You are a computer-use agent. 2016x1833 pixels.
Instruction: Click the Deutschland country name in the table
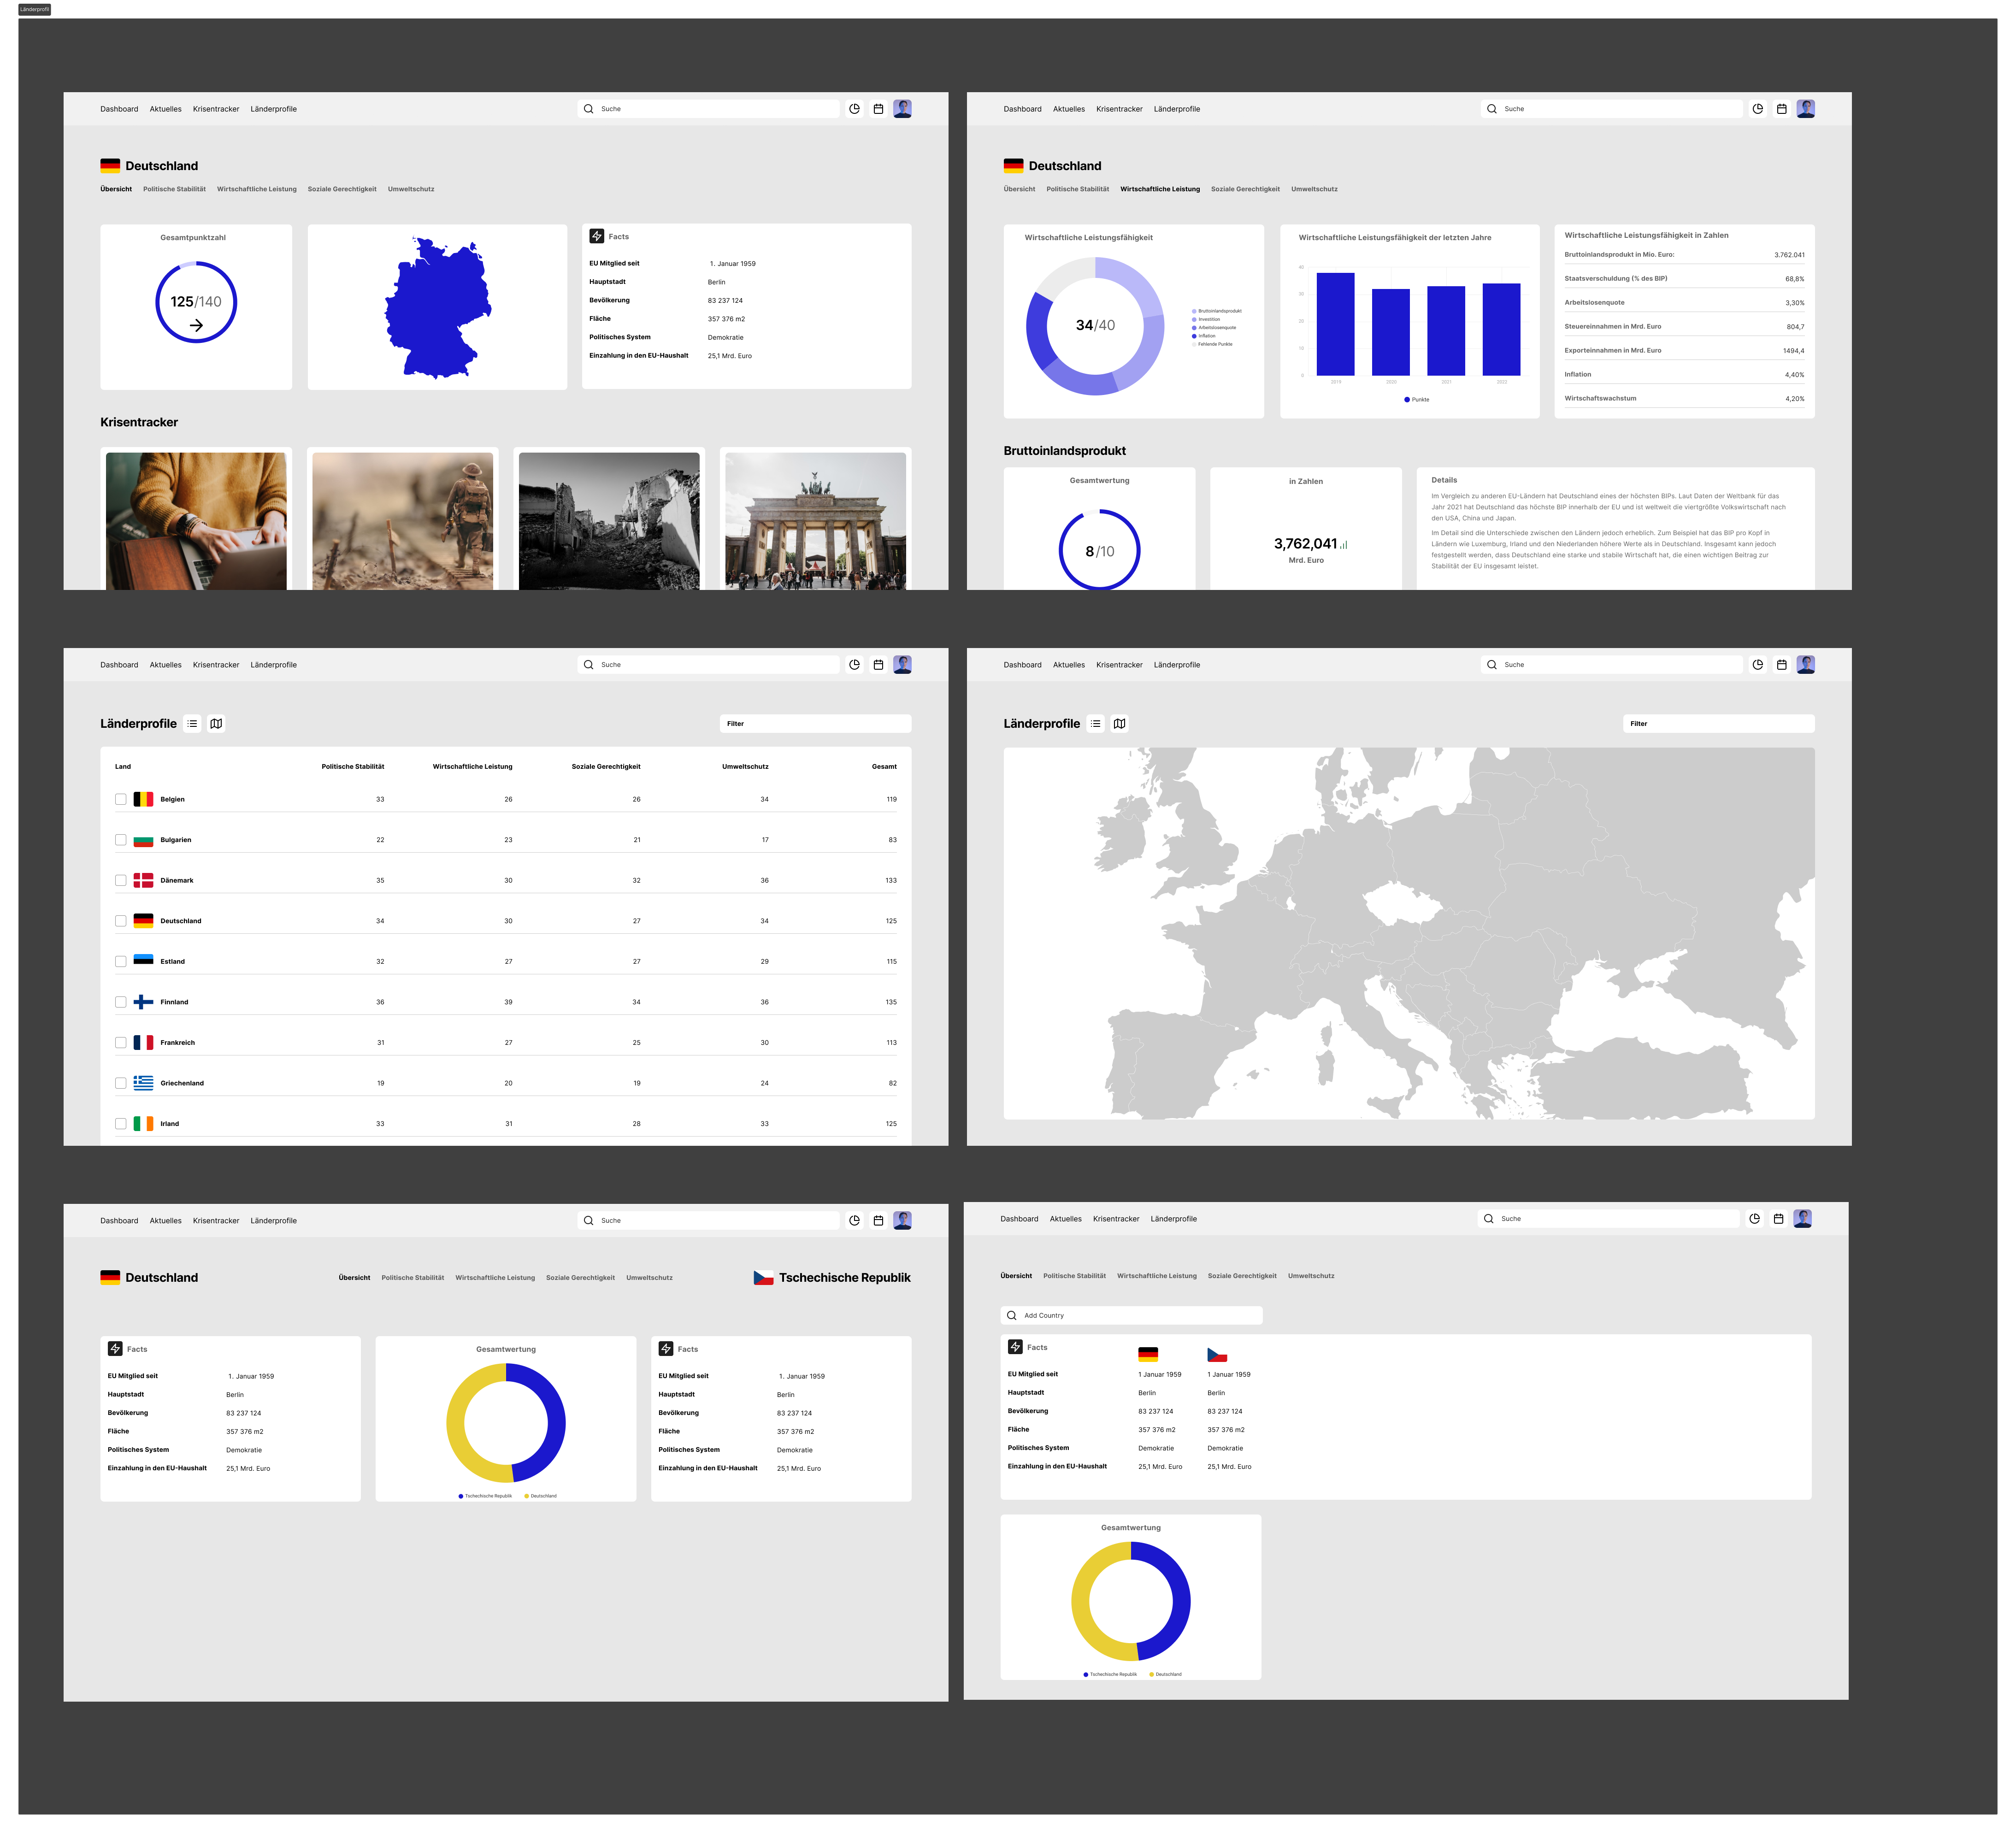[181, 921]
